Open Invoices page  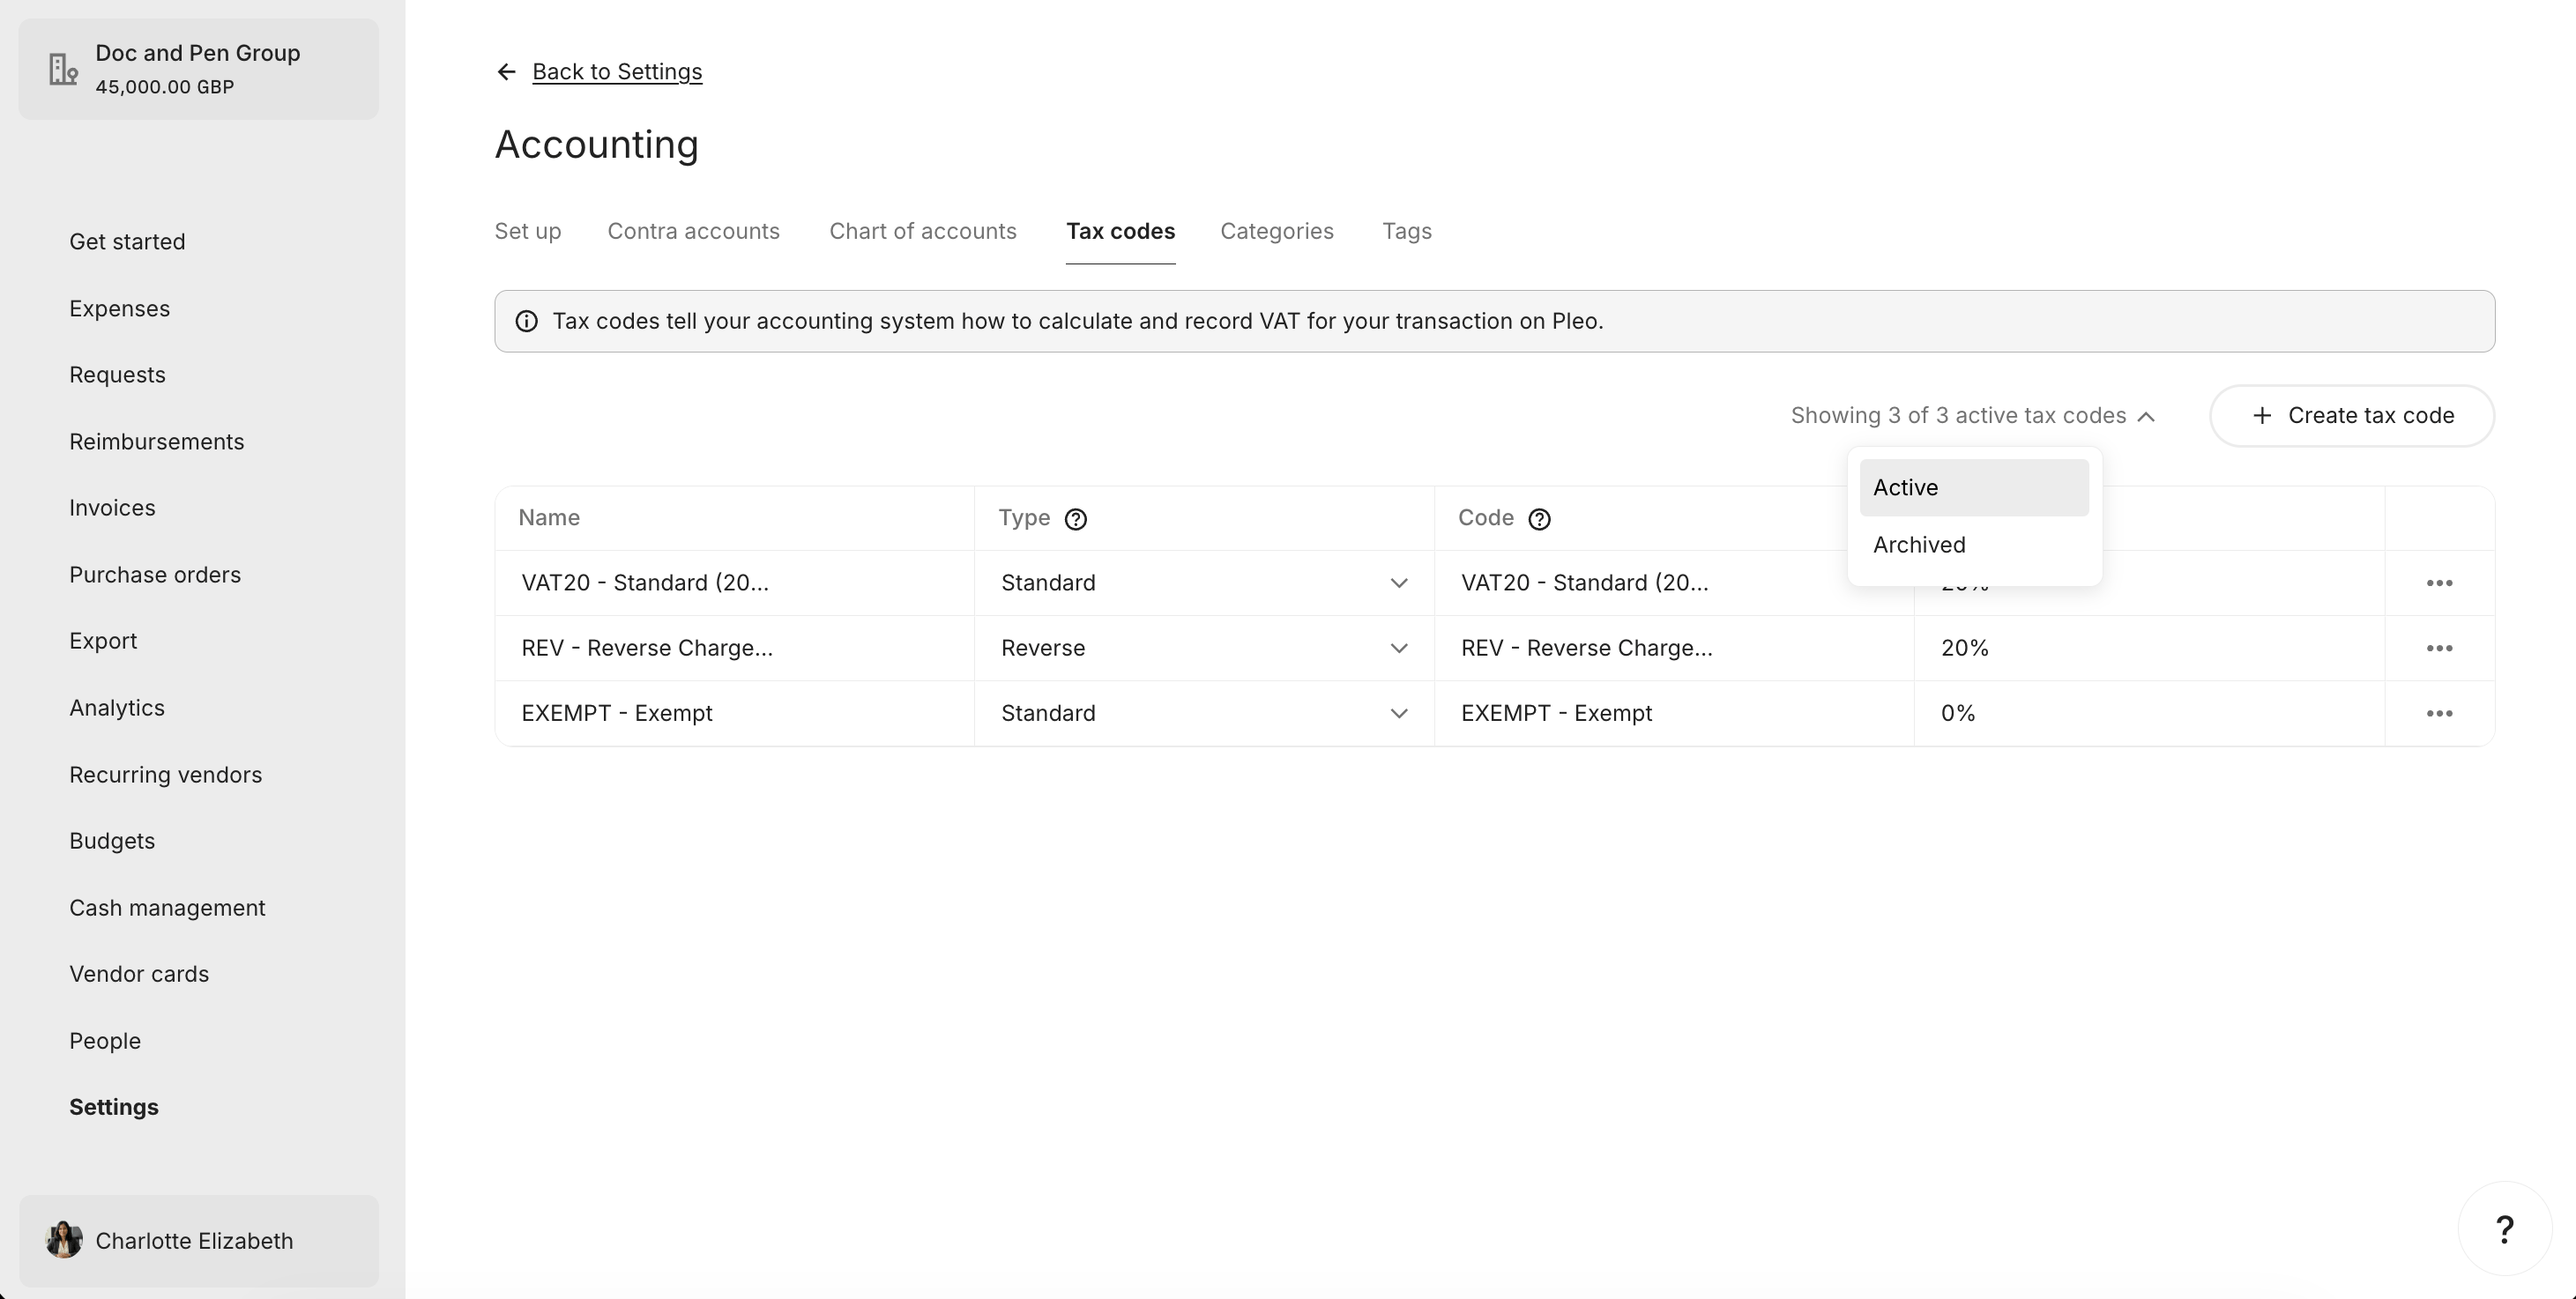(x=112, y=508)
